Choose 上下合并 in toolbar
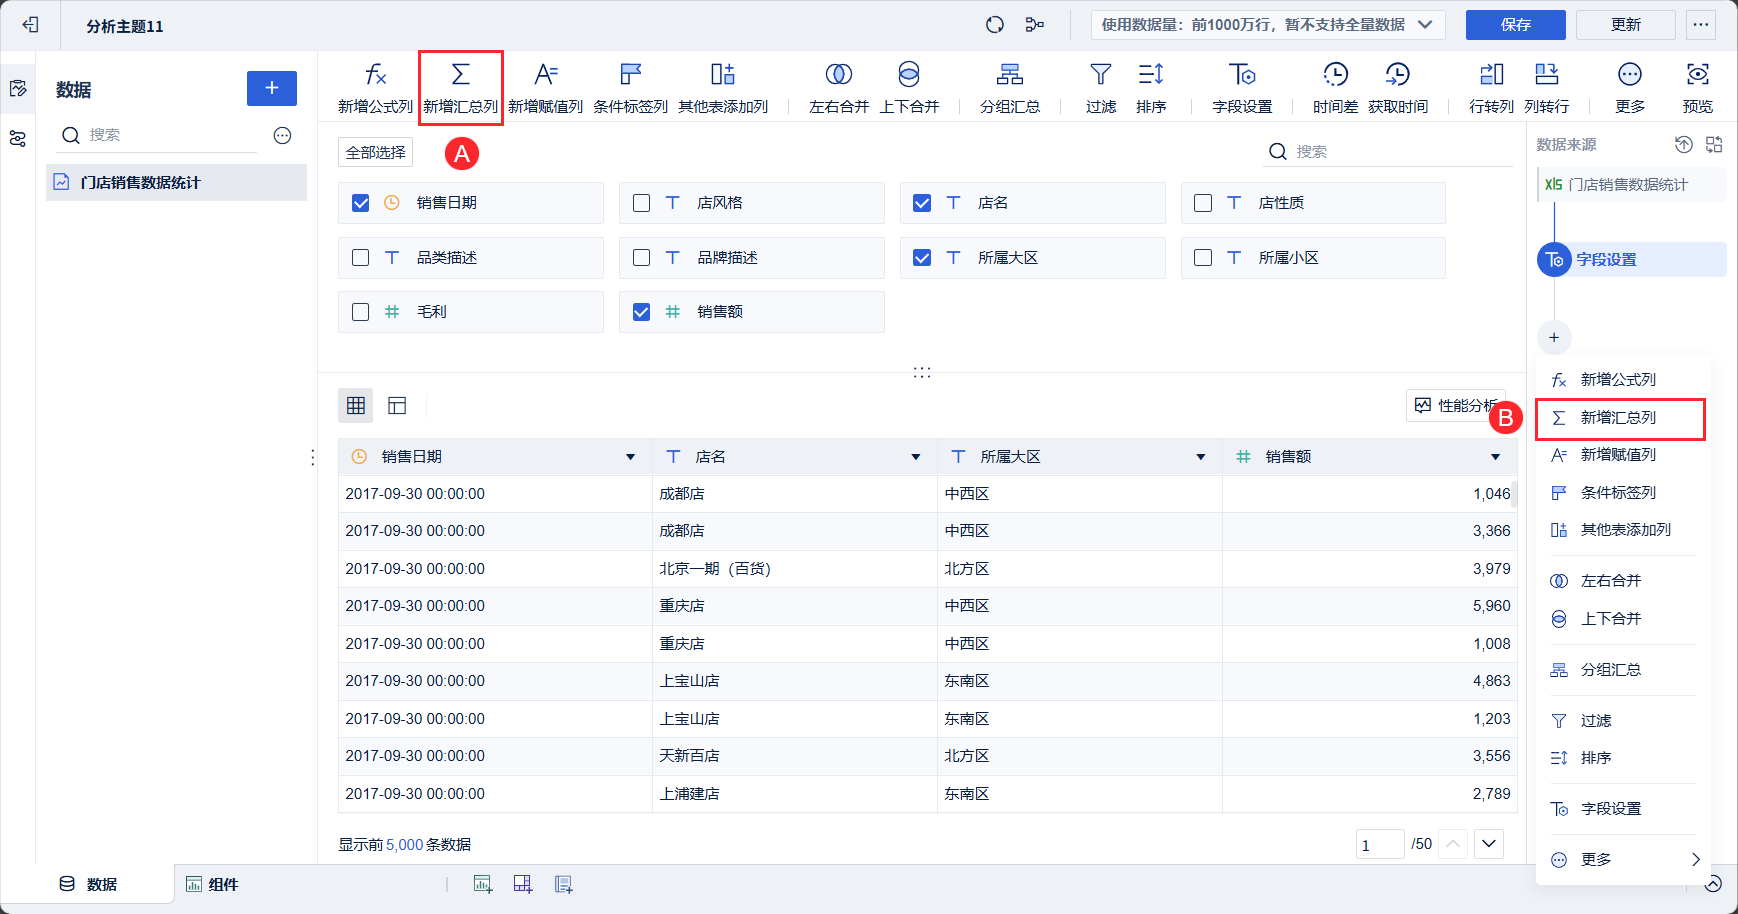 (909, 87)
